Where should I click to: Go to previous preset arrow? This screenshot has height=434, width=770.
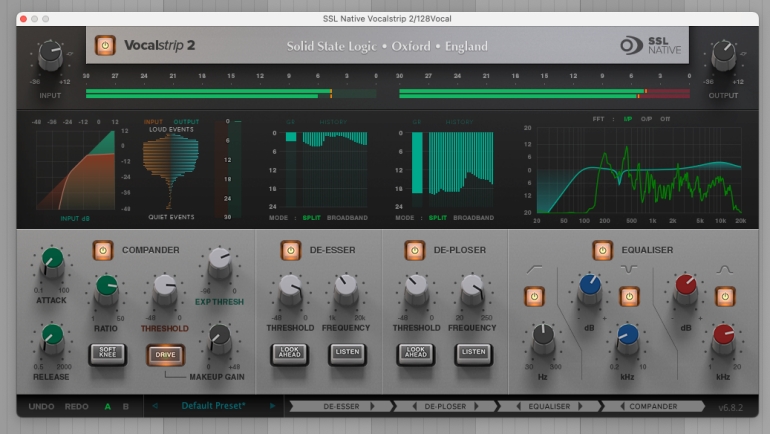coord(155,406)
